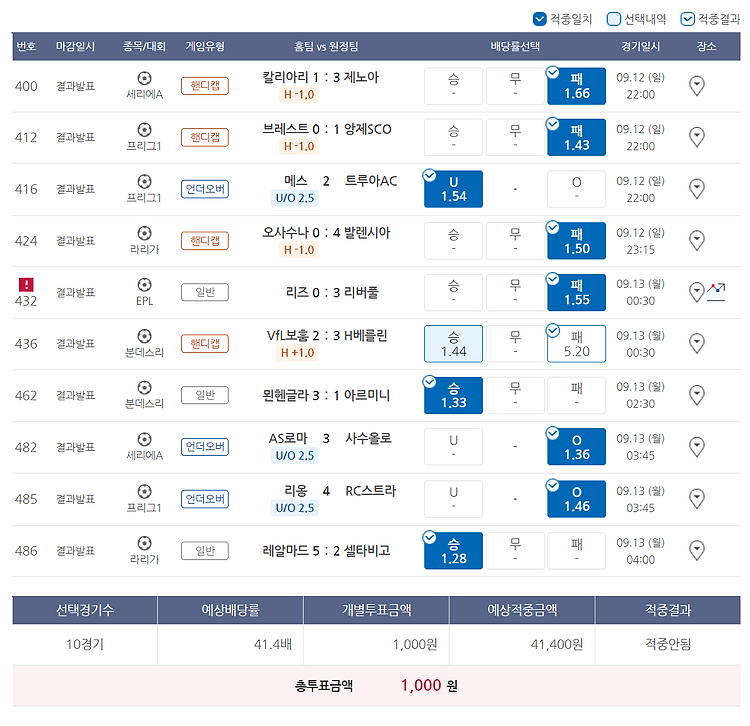Open odds trend chart icon for match 432
Screen dimensions: 750x726
(x=716, y=292)
